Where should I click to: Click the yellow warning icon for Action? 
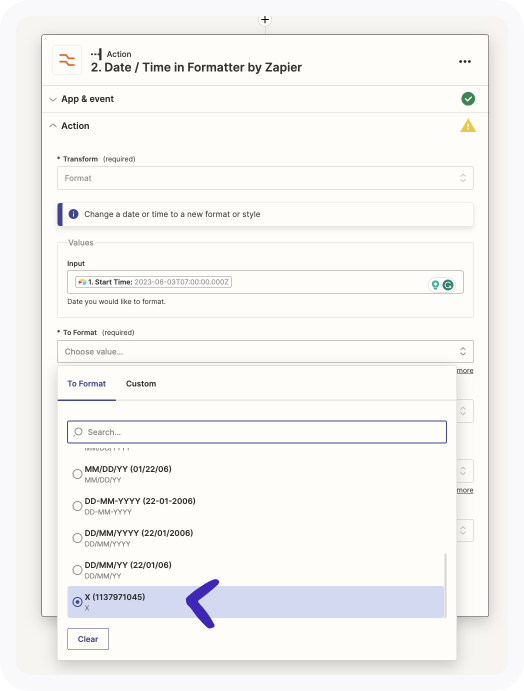coord(468,126)
